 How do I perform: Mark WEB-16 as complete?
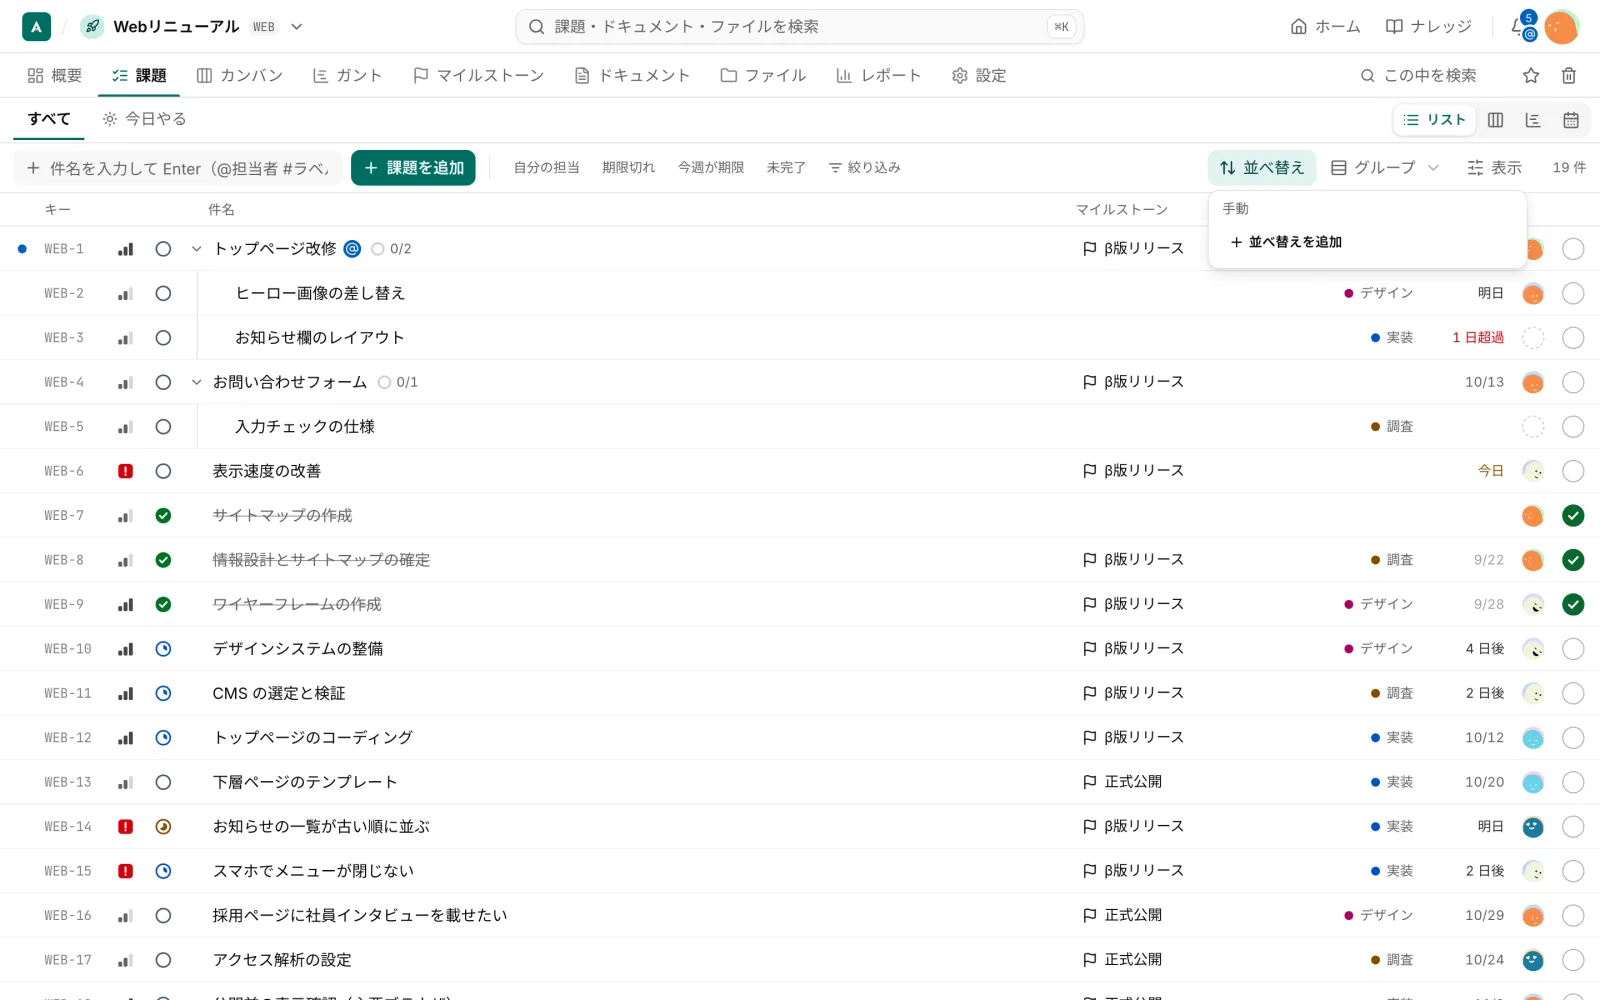click(1573, 915)
